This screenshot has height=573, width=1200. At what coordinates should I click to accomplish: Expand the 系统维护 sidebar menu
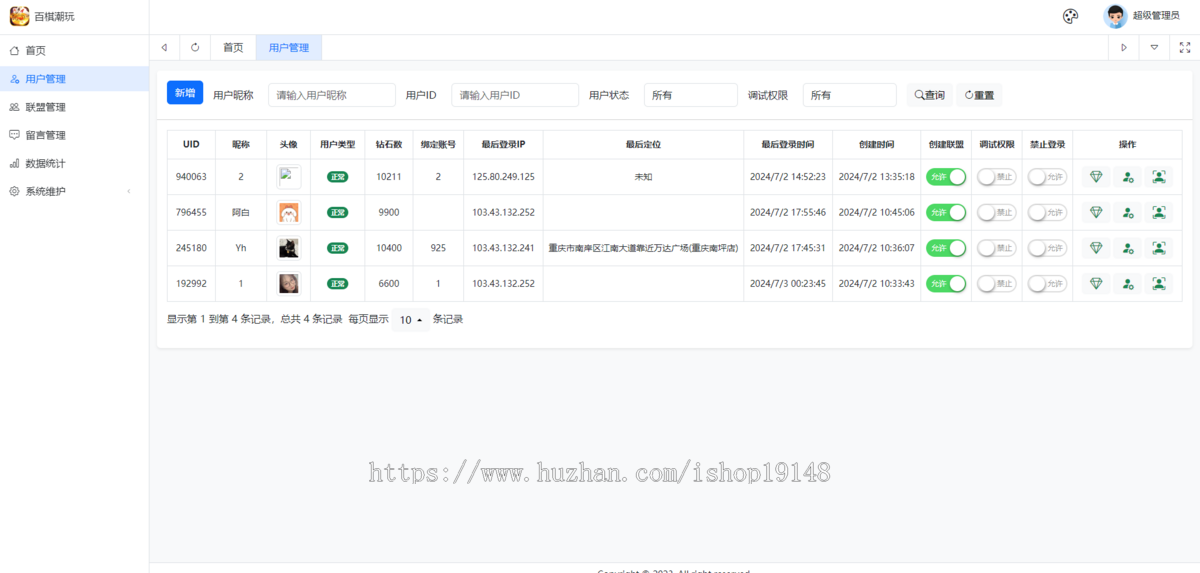[74, 191]
